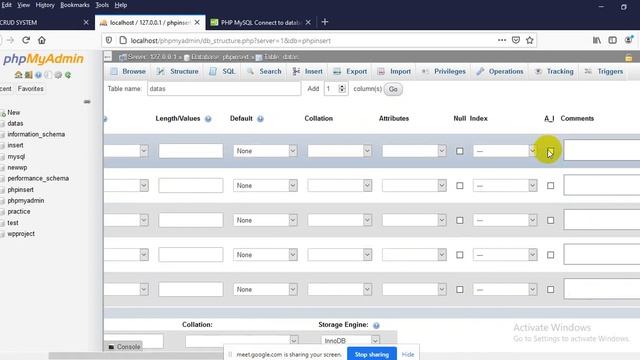This screenshot has width=640, height=360.
Task: Reload the page with the refresh icon
Action: [26, 40]
